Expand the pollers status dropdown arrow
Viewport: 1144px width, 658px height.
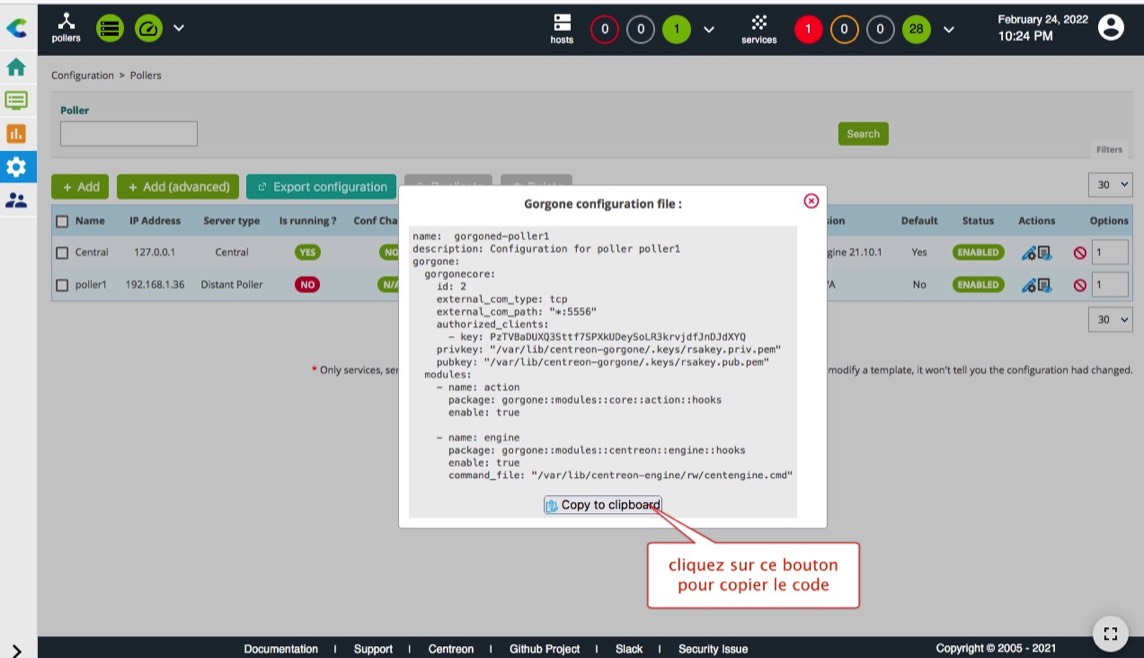(x=179, y=28)
